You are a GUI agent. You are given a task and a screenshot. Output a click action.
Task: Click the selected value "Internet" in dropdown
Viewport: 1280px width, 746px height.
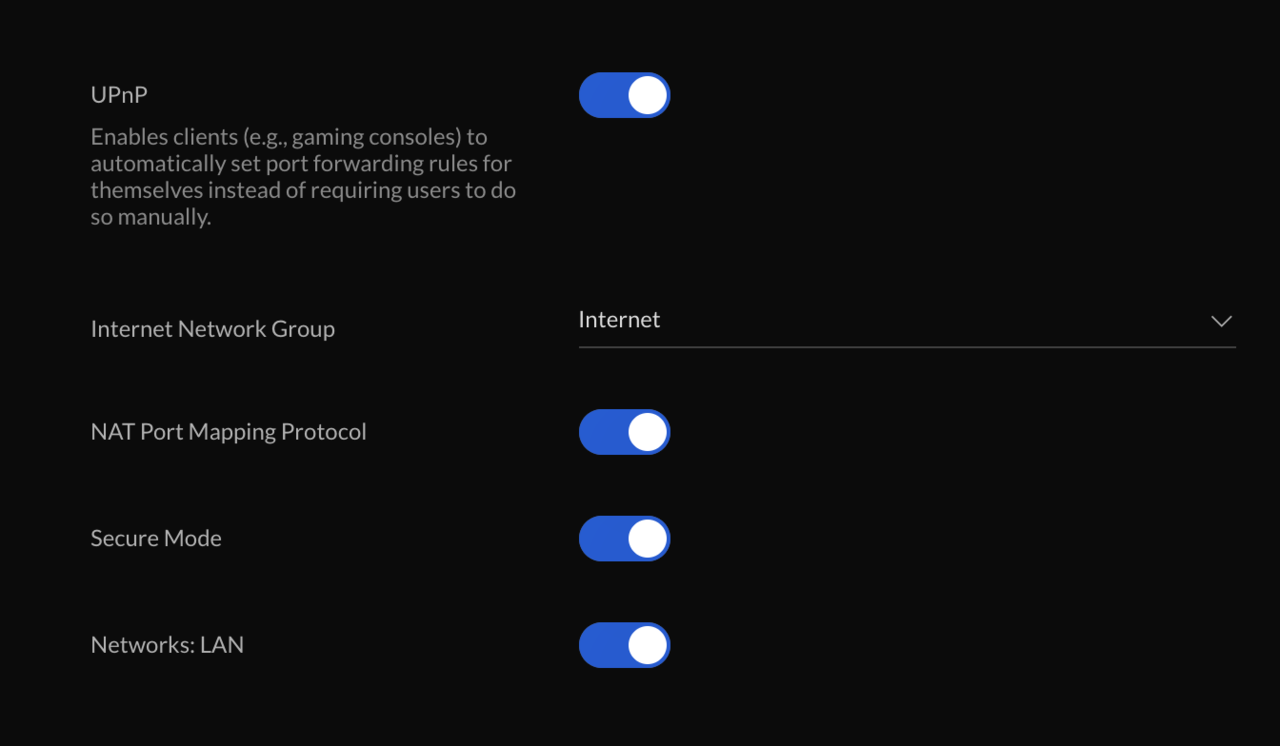[x=619, y=320]
